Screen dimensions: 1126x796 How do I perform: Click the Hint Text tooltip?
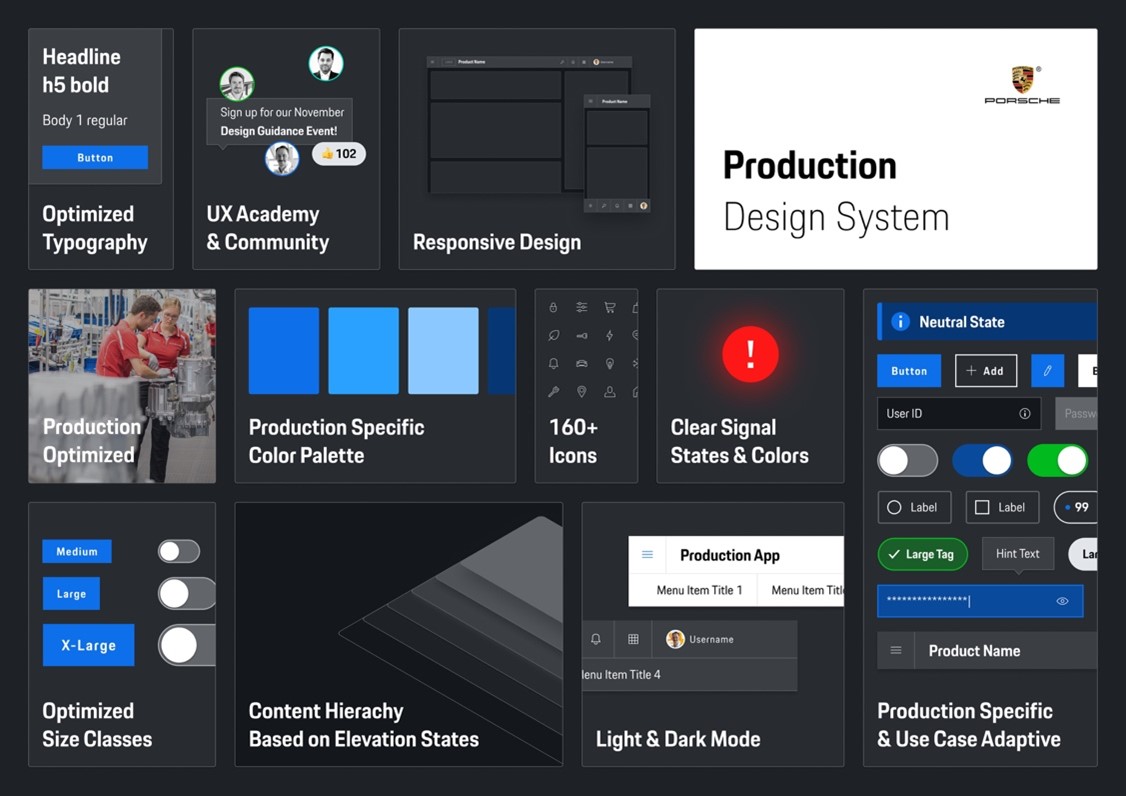(x=1018, y=554)
